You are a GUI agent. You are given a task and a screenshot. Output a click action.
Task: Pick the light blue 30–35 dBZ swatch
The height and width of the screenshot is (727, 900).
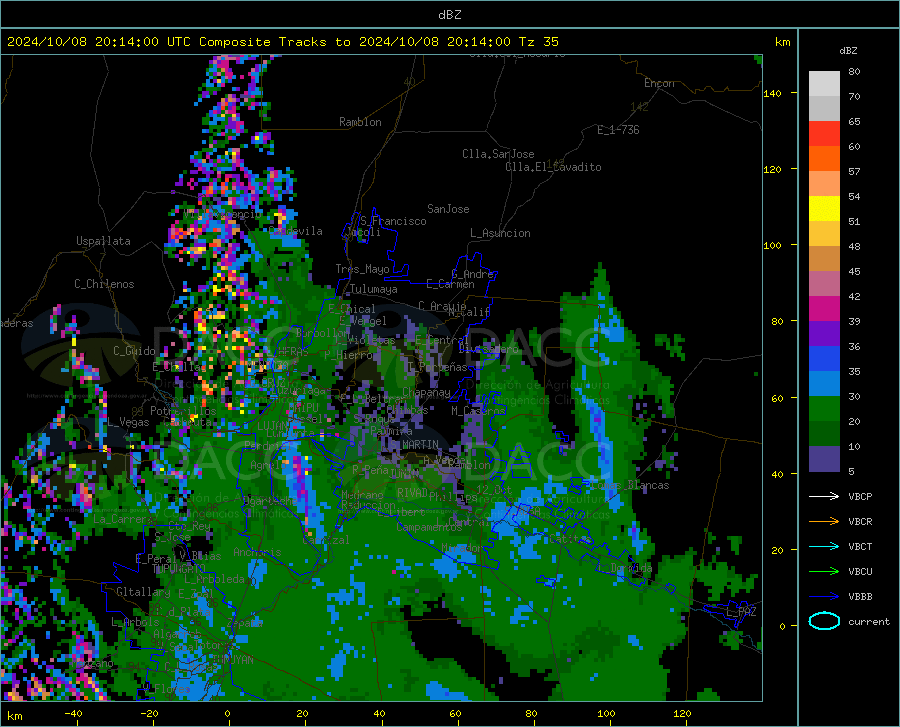824,384
